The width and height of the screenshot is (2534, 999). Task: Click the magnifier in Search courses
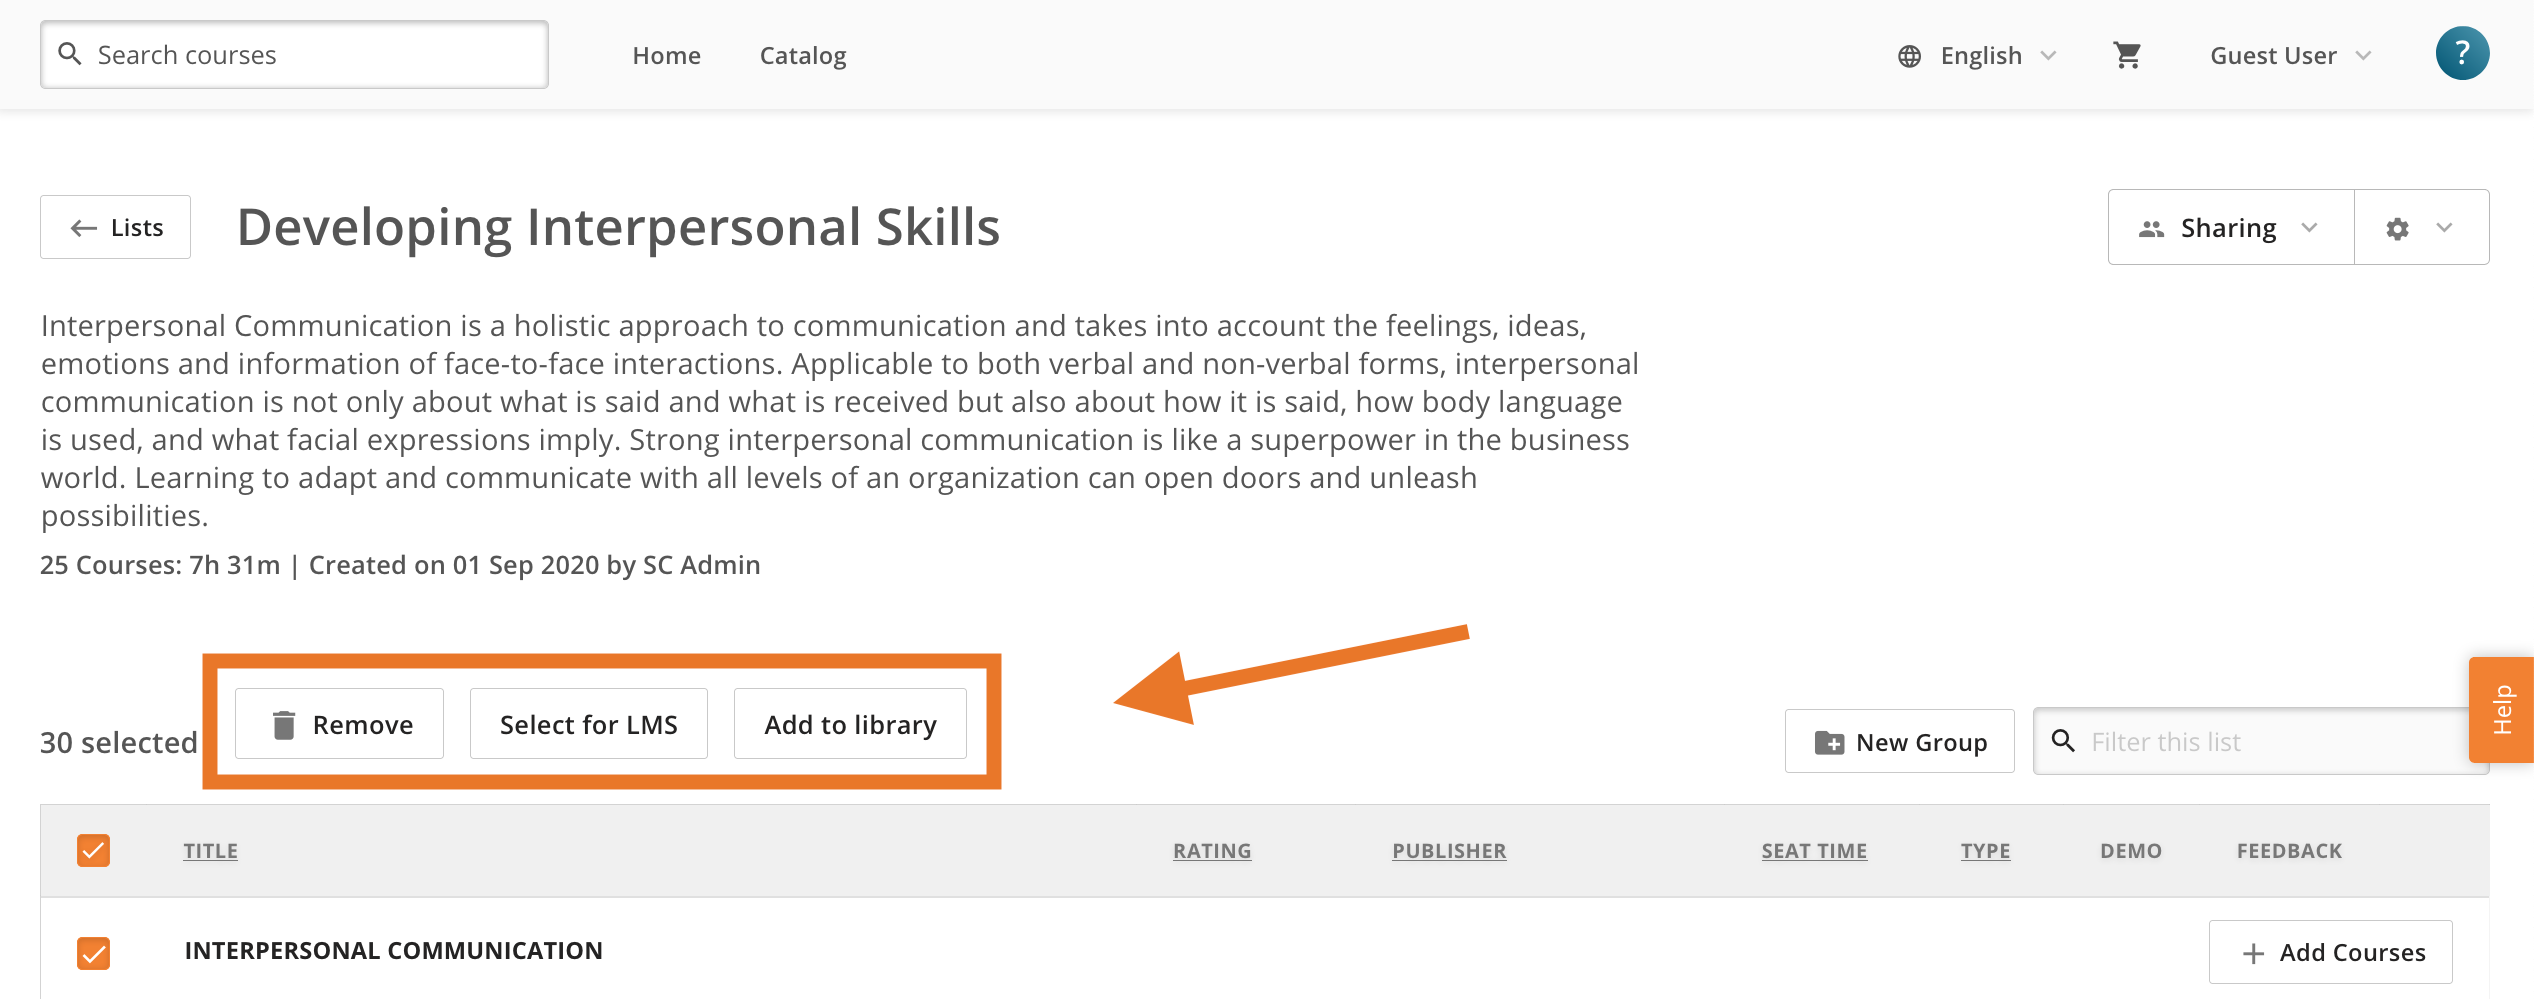click(x=69, y=54)
